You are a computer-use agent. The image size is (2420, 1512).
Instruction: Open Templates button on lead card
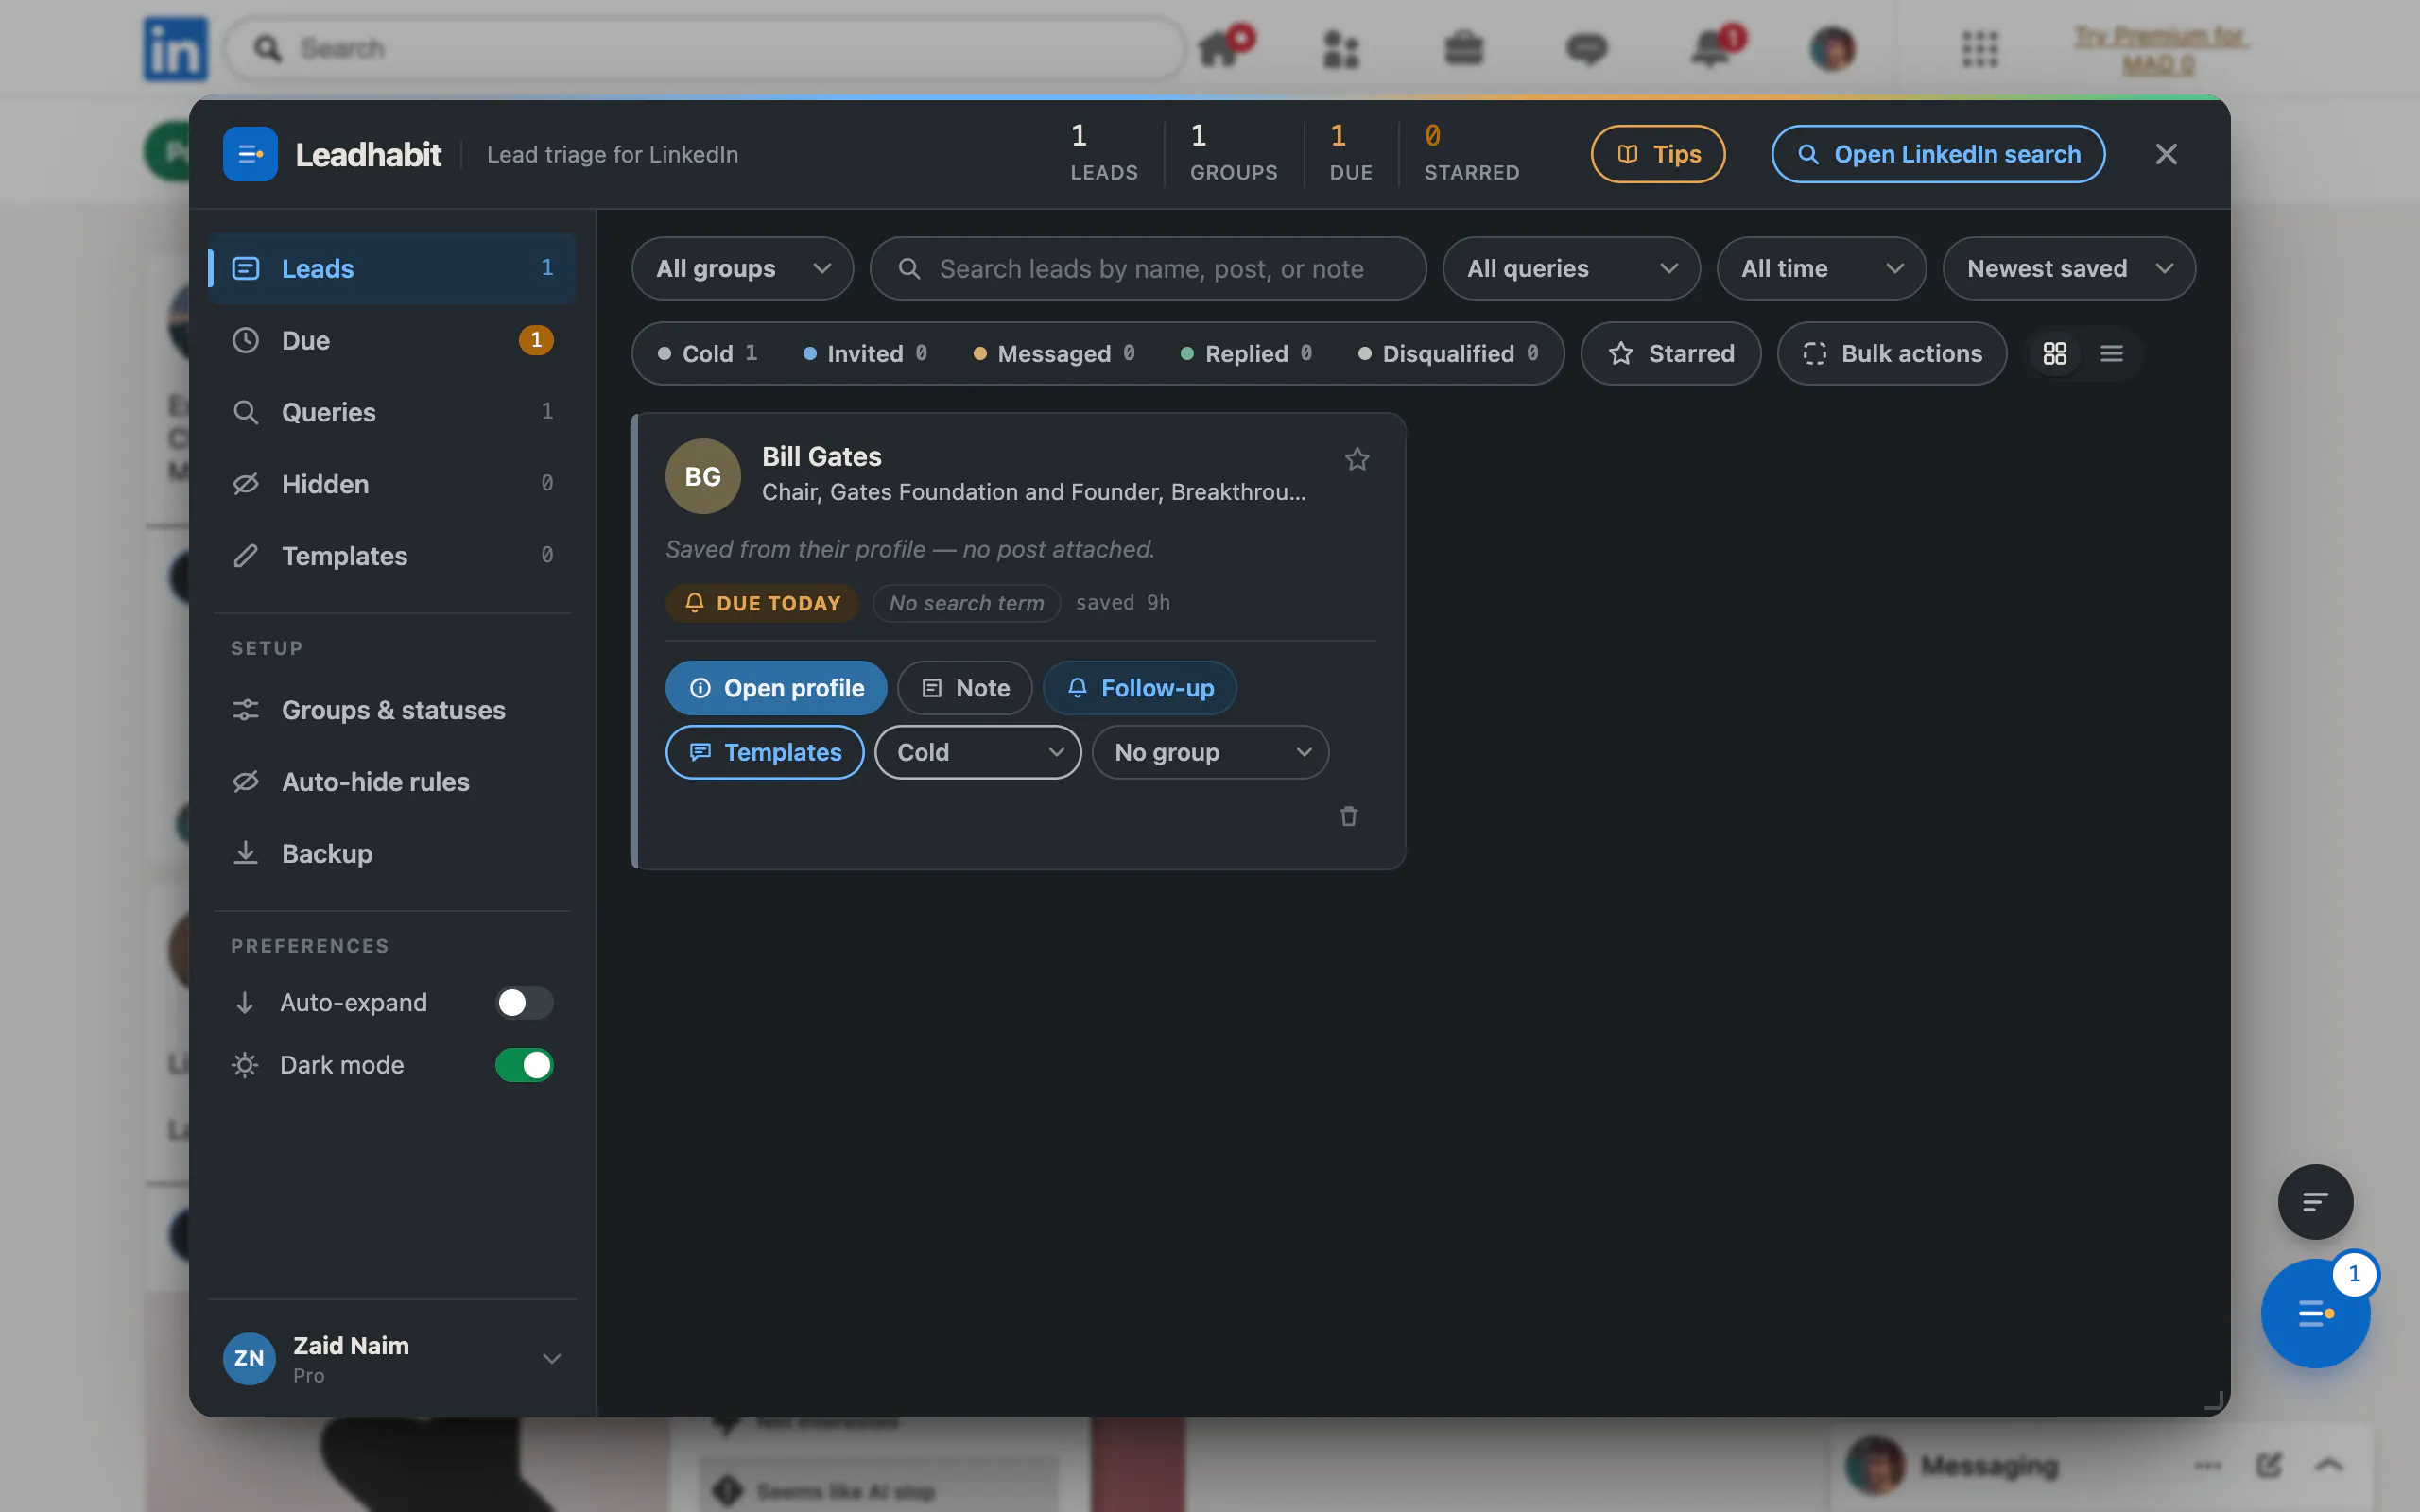765,752
